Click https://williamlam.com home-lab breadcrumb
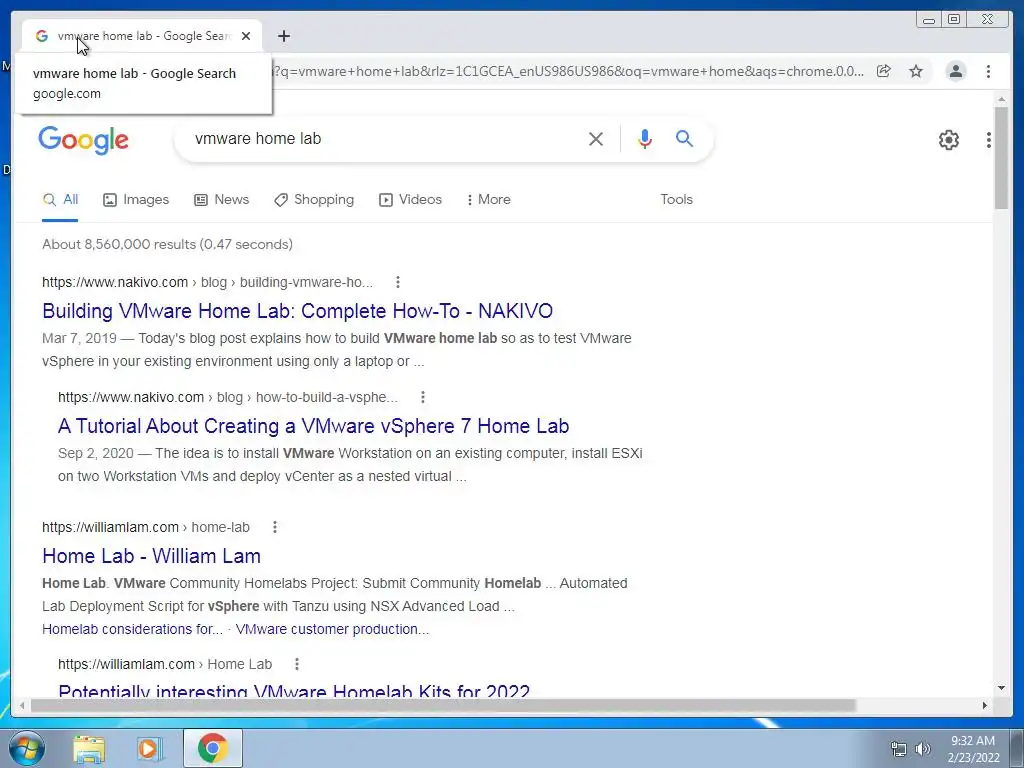The image size is (1024, 768). 146,527
